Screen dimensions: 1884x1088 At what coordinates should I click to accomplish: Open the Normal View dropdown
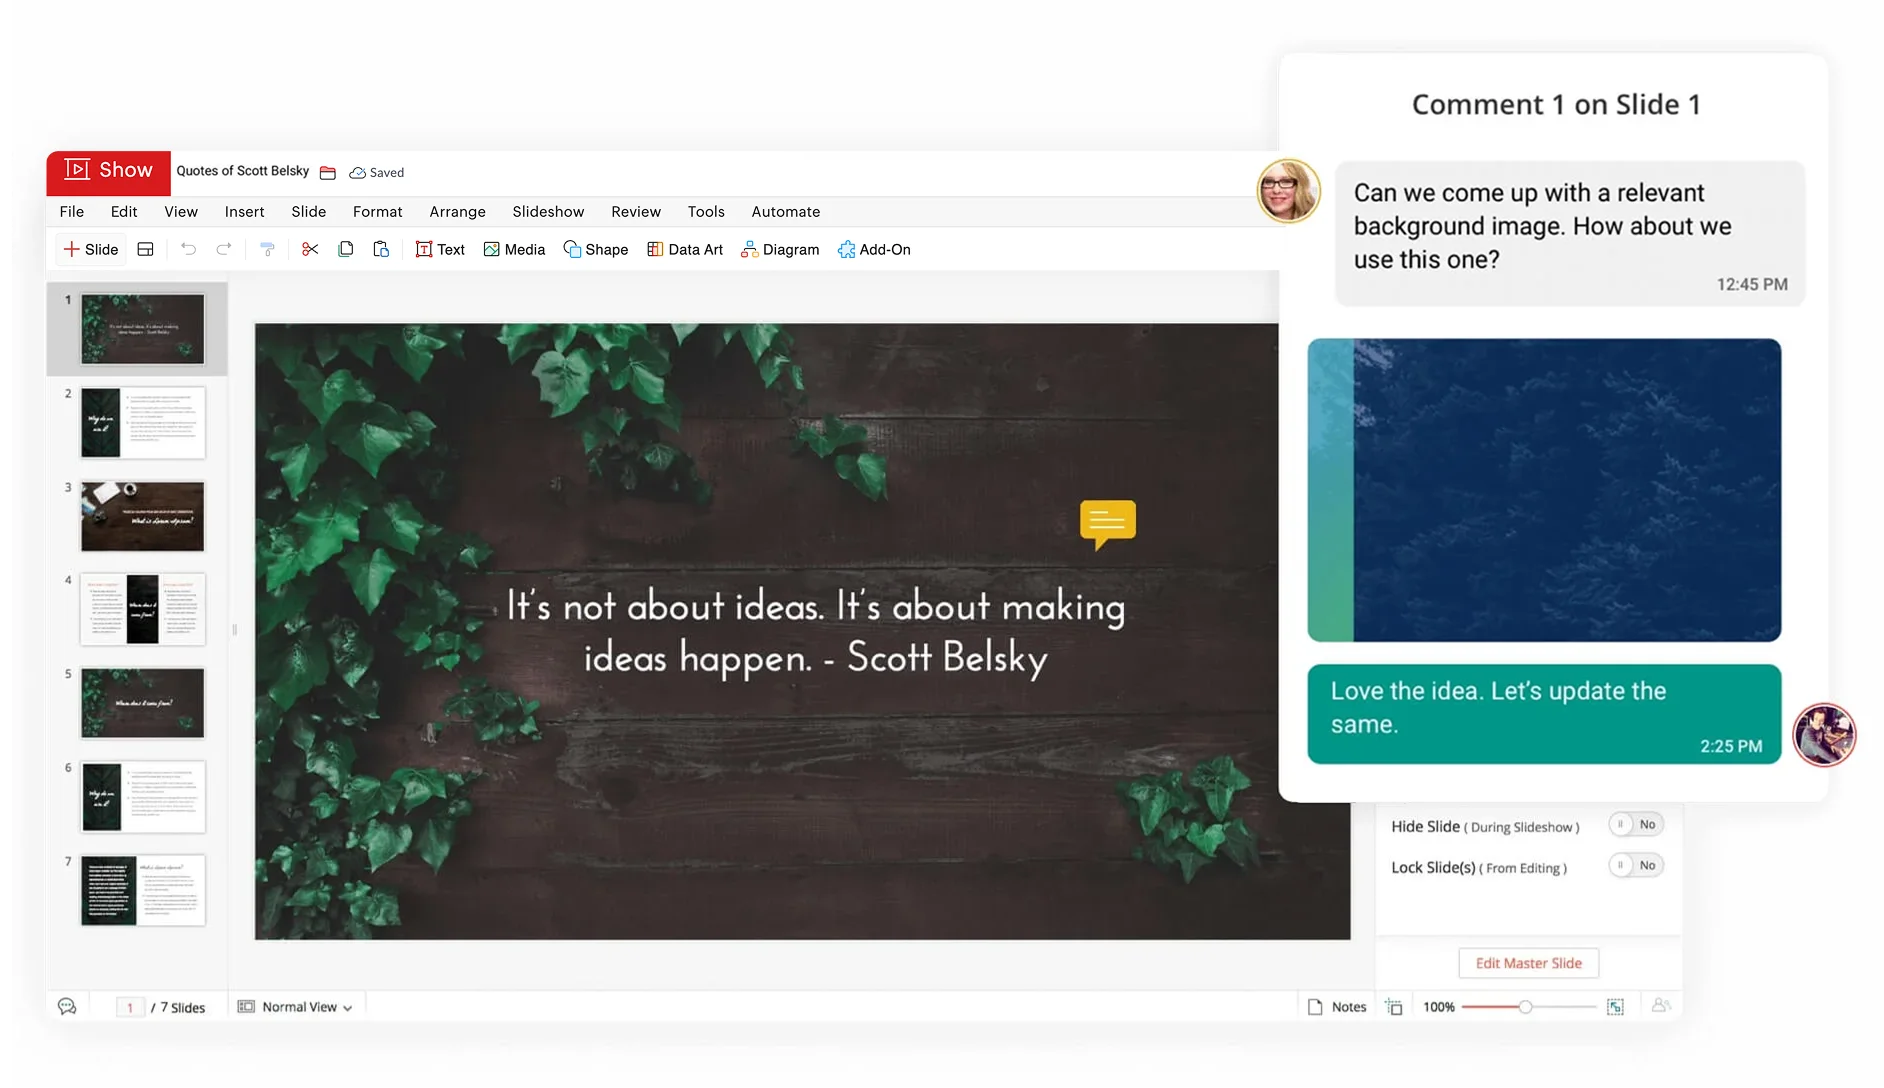[296, 1006]
